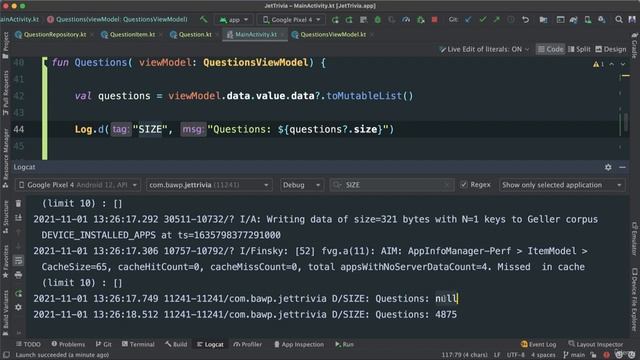
Task: Select the Logcat tool window button
Action: tap(210, 344)
